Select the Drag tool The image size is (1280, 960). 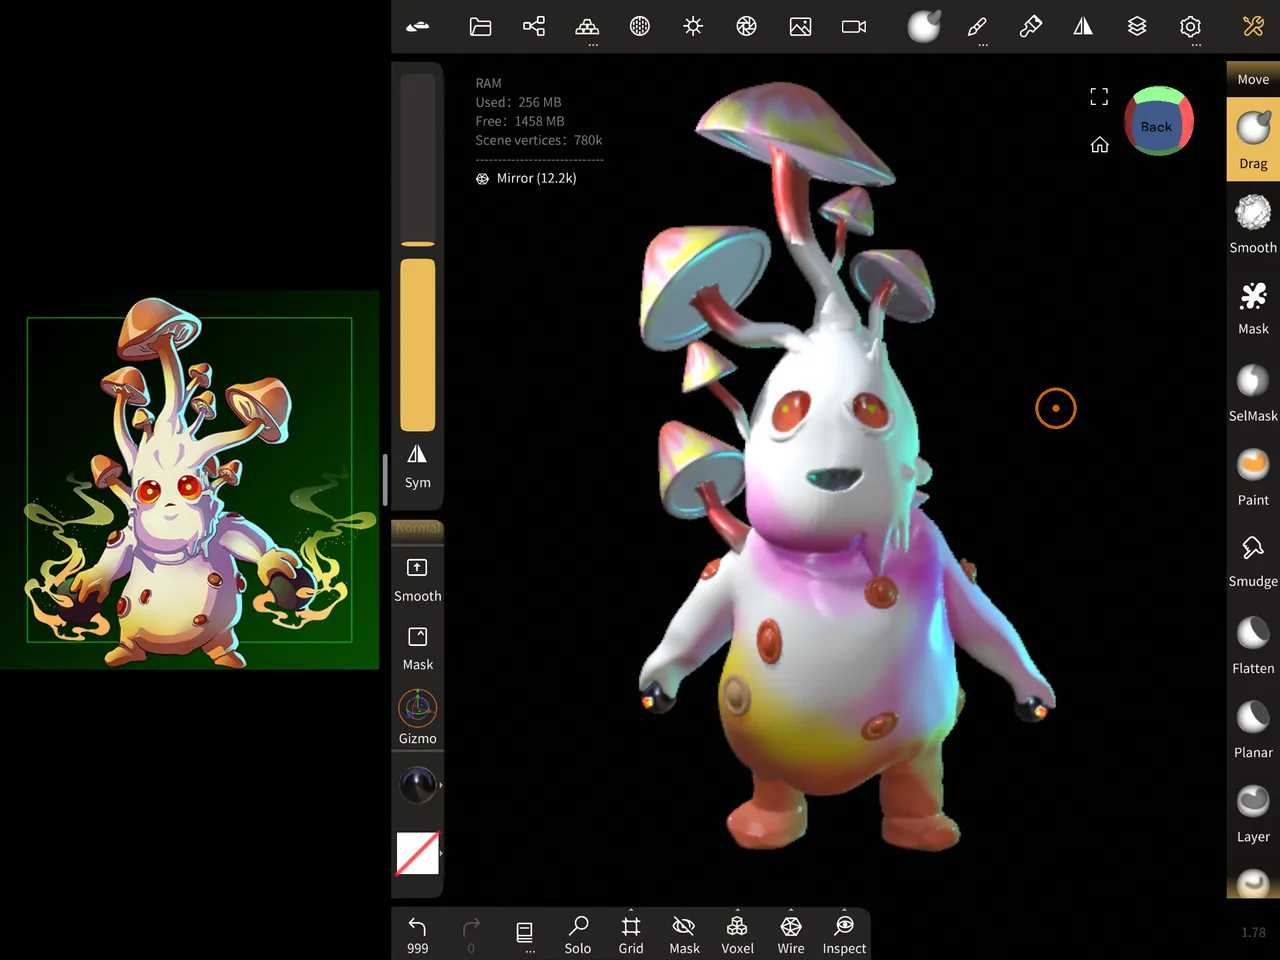pos(1253,139)
